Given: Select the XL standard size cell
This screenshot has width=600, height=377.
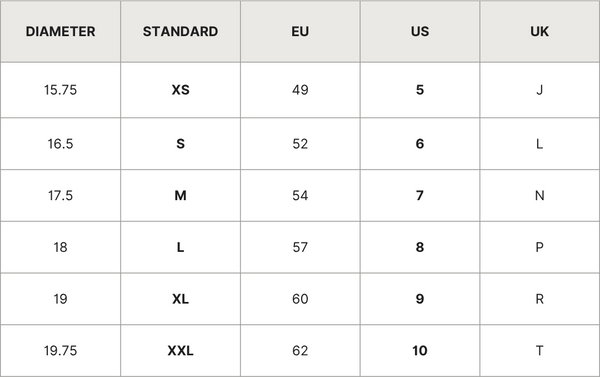Looking at the screenshot, I should [x=180, y=299].
